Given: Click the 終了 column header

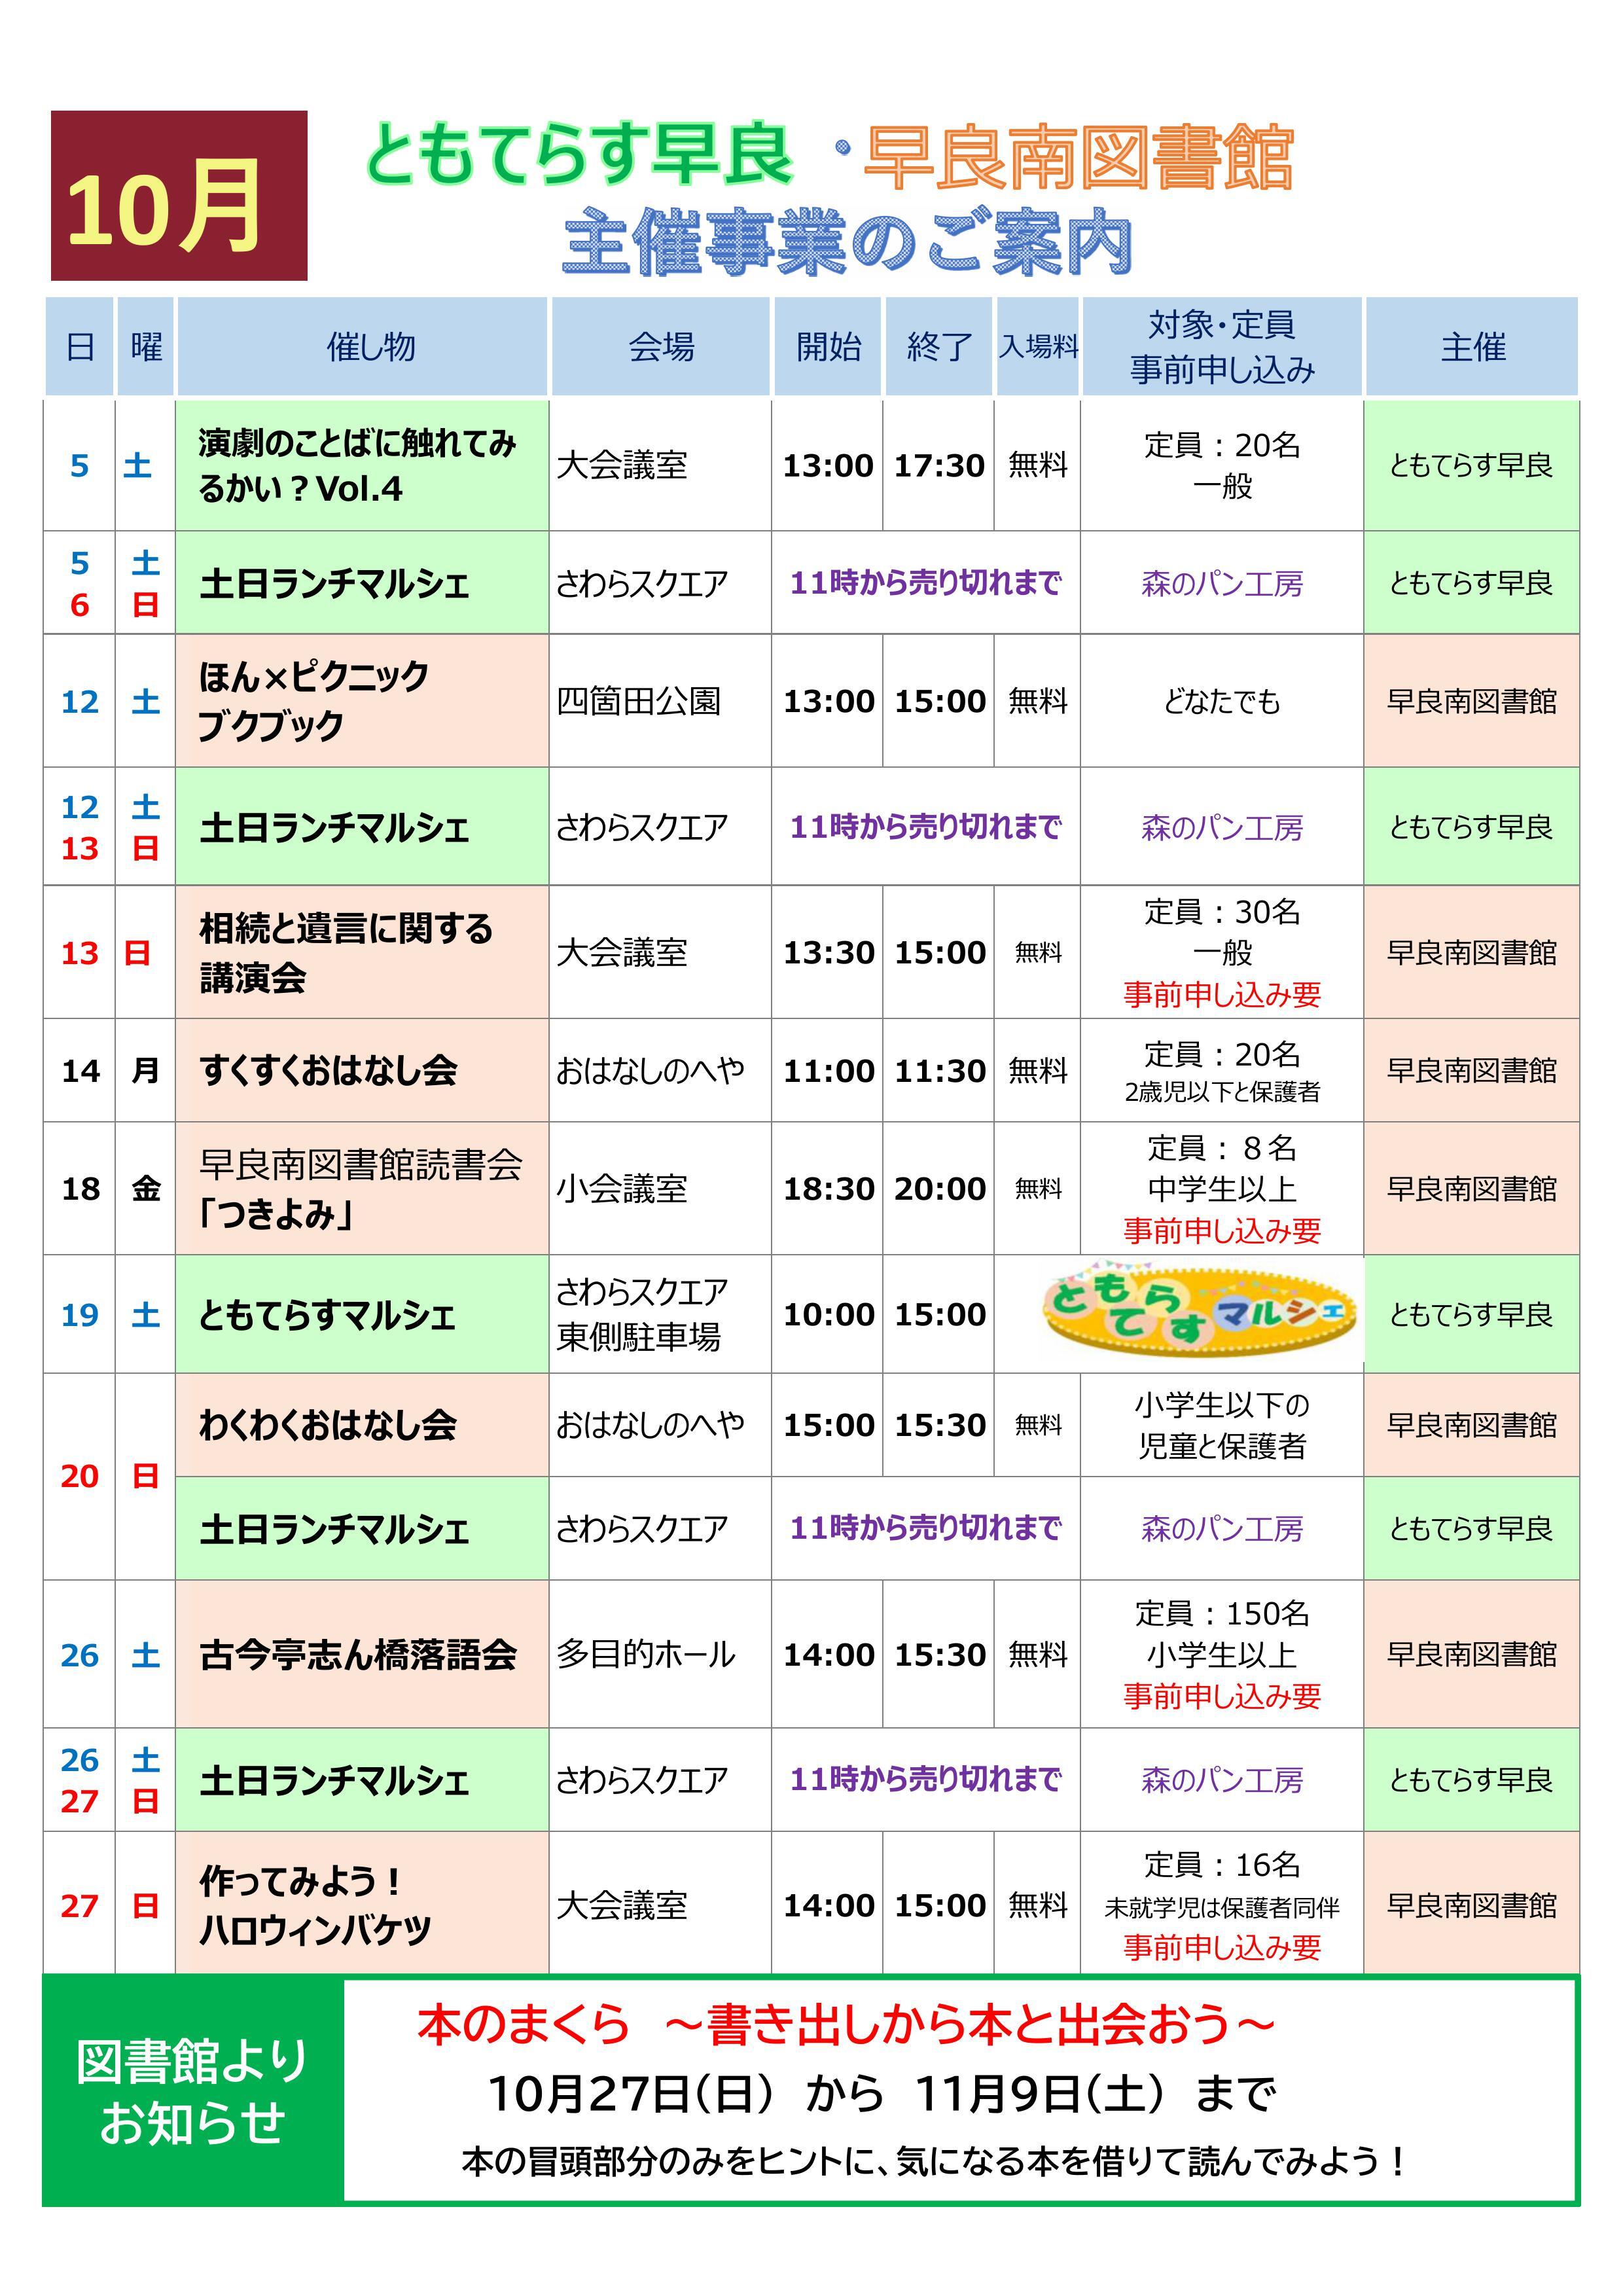Looking at the screenshot, I should pos(939,347).
